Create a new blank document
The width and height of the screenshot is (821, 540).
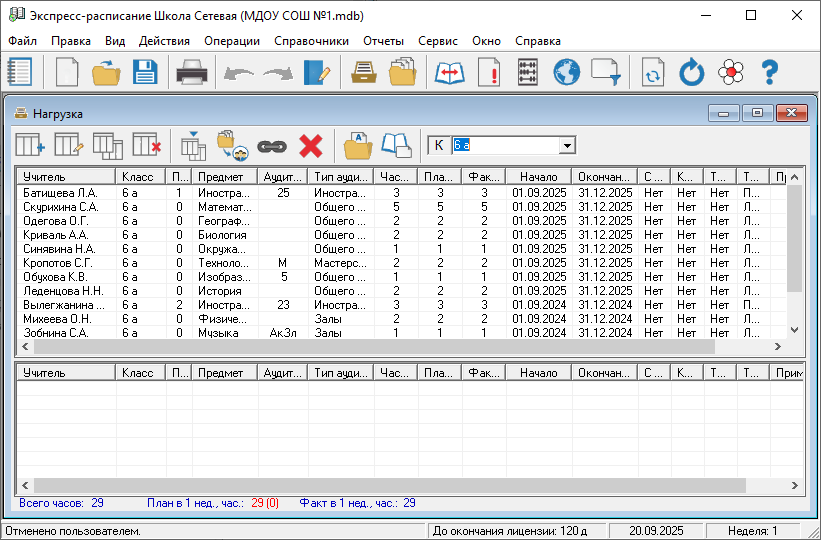tap(67, 72)
